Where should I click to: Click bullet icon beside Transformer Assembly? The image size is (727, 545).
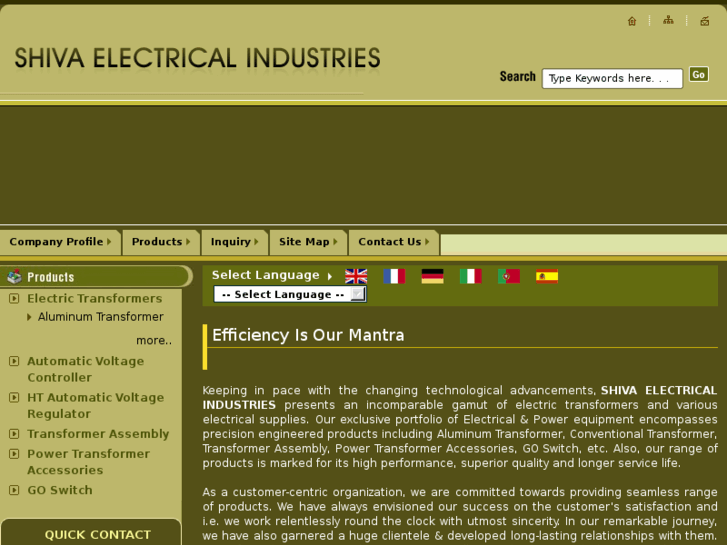[x=14, y=434]
